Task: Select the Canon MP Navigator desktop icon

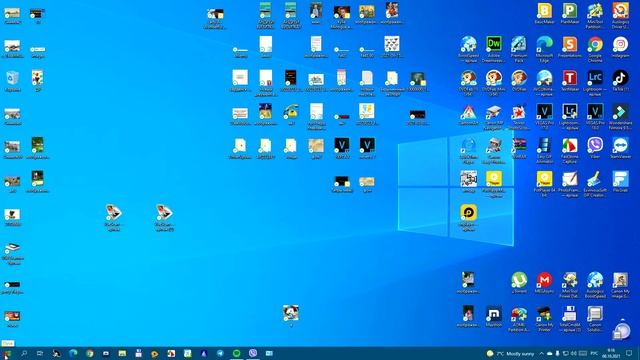Action: 493,116
